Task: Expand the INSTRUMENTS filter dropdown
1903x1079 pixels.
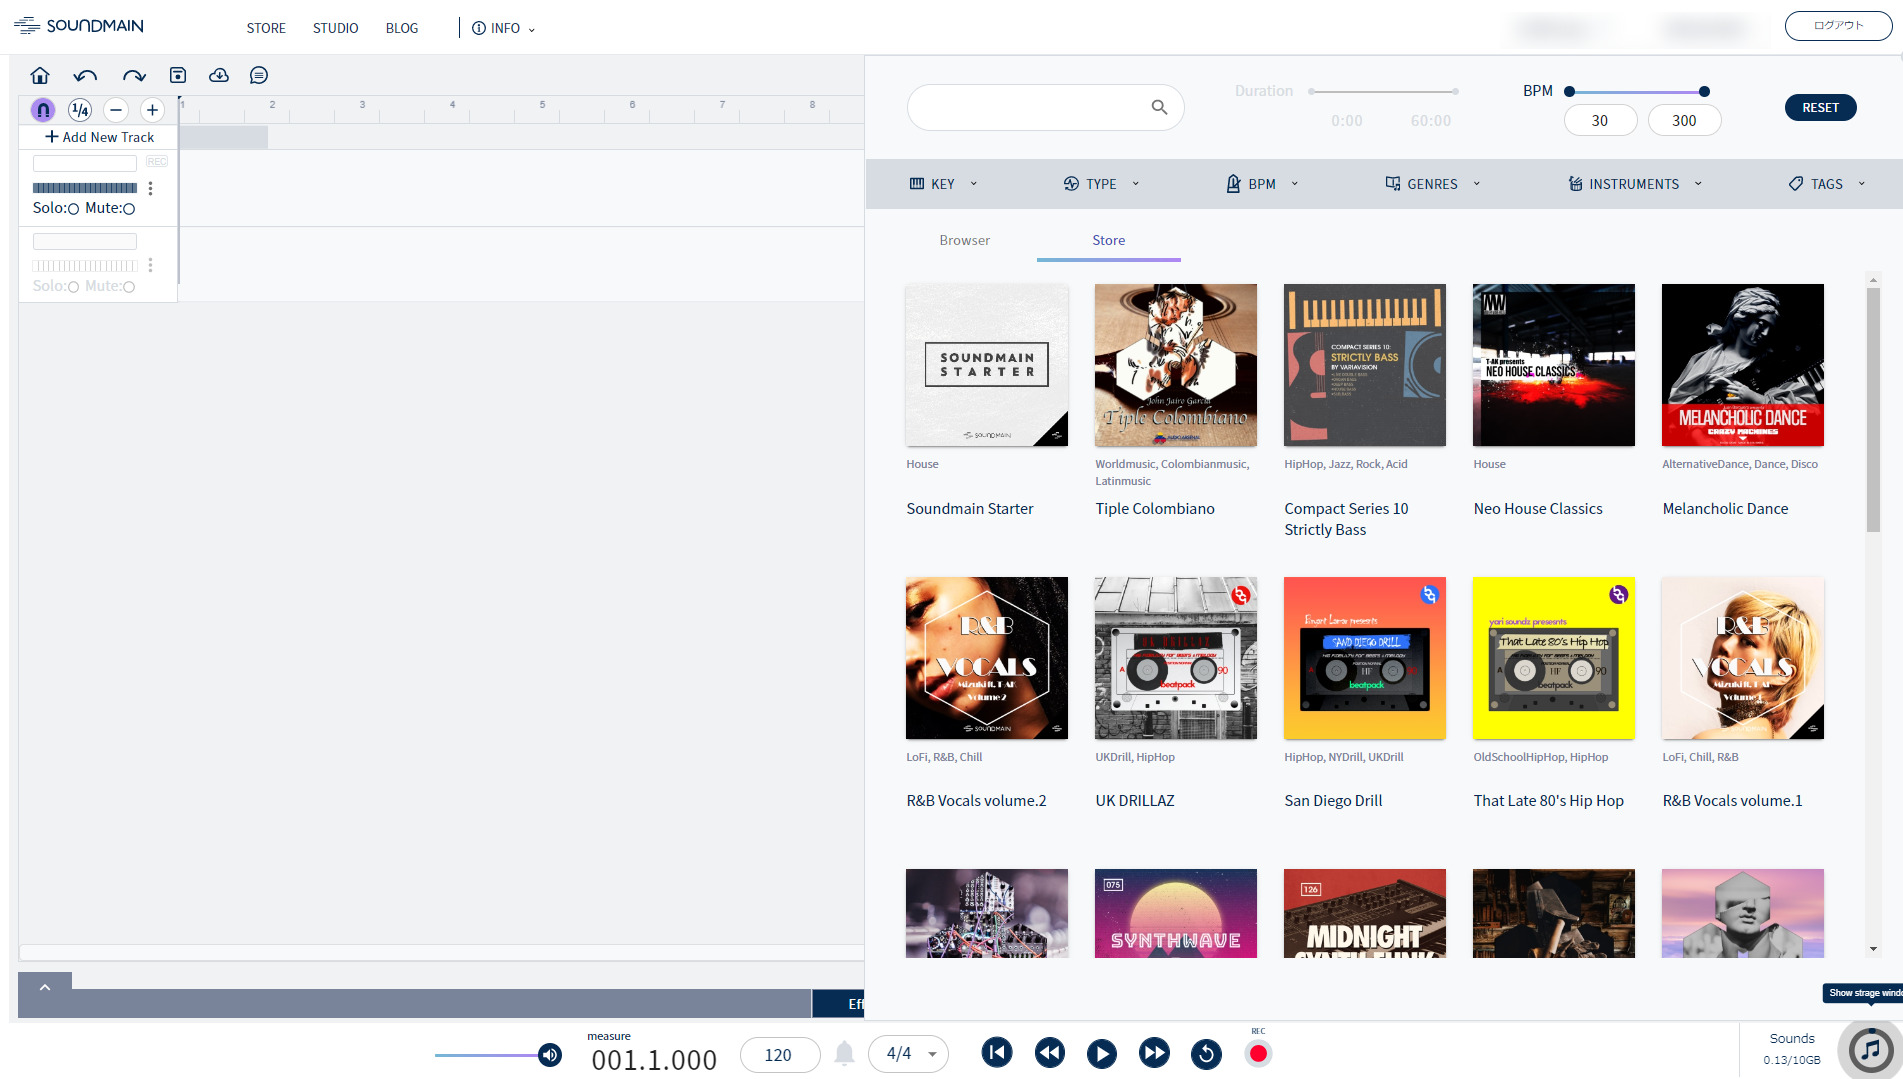Action: pos(1634,184)
